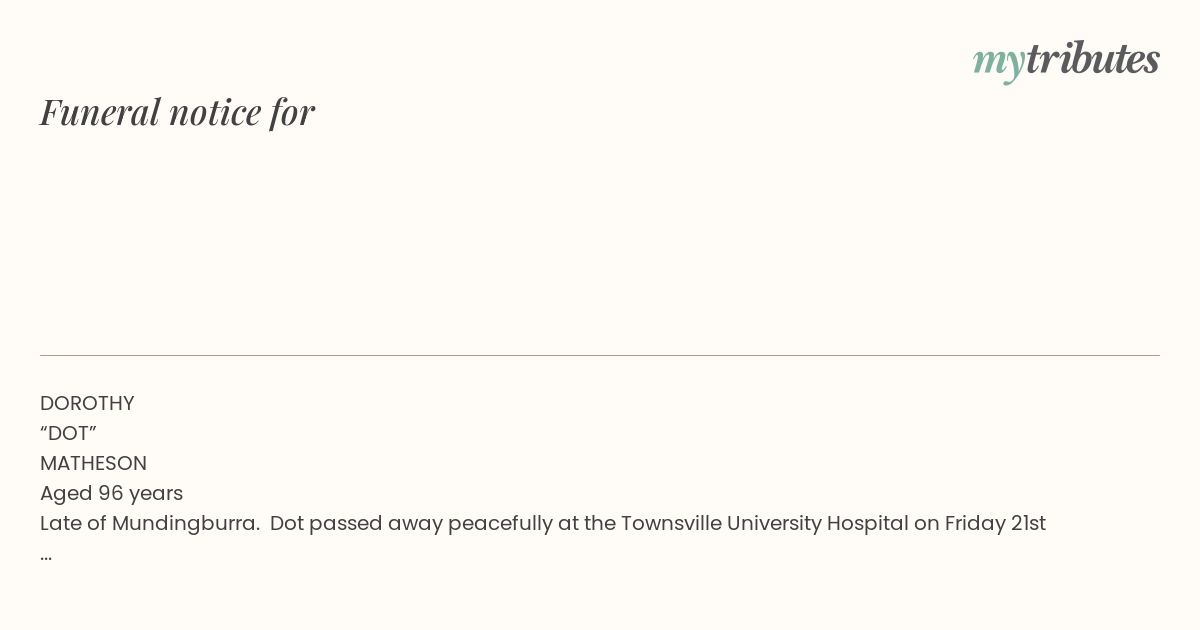Viewport: 1200px width, 630px height.
Task: Click the word "Funeral" in the heading
Action: (x=100, y=112)
